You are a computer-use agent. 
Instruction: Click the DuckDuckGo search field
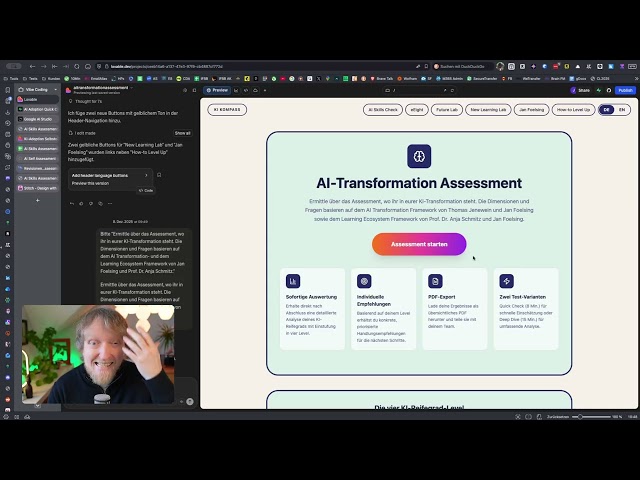[x=462, y=66]
